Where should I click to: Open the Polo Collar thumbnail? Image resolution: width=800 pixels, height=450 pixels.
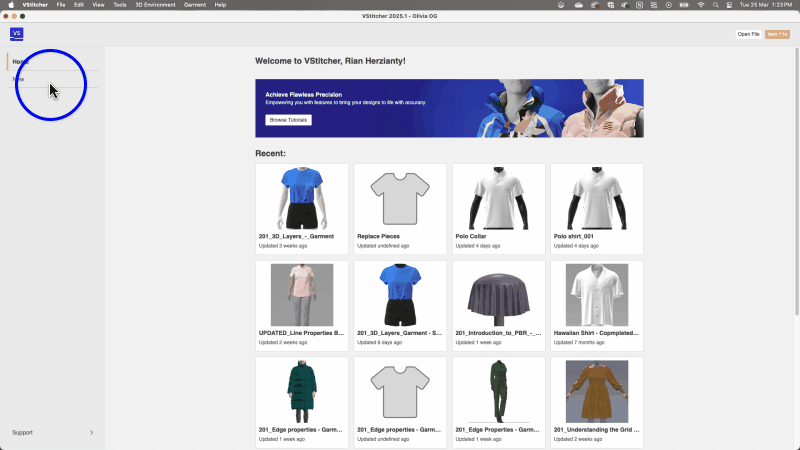tap(498, 198)
